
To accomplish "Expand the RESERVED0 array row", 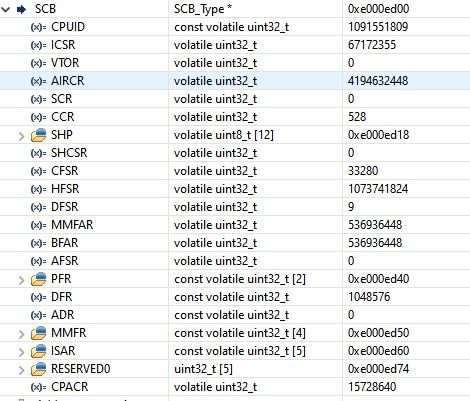I will coord(21,370).
